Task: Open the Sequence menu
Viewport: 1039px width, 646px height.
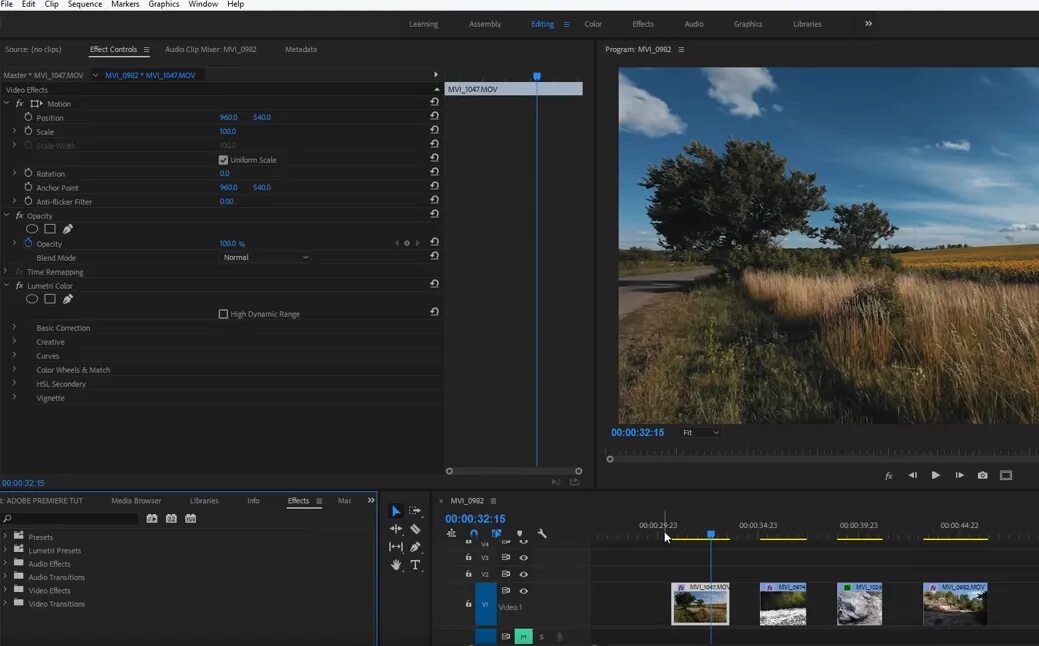Action: 85,4
